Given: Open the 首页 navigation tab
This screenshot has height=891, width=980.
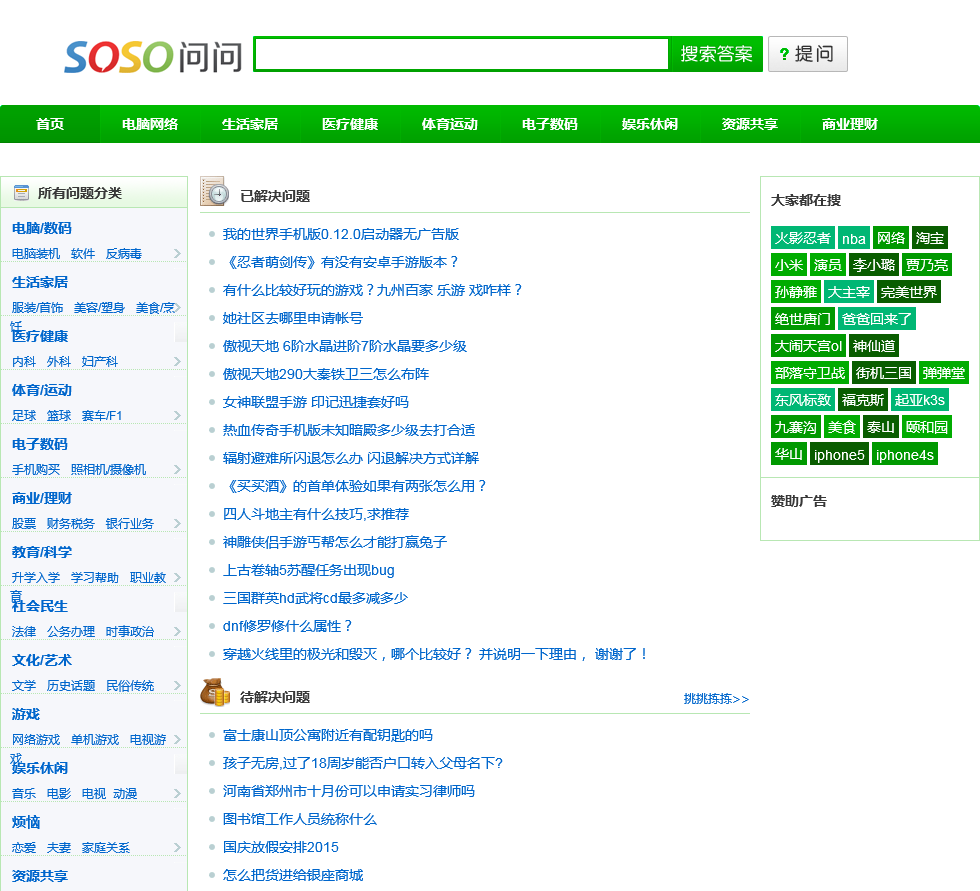Looking at the screenshot, I should click(50, 124).
